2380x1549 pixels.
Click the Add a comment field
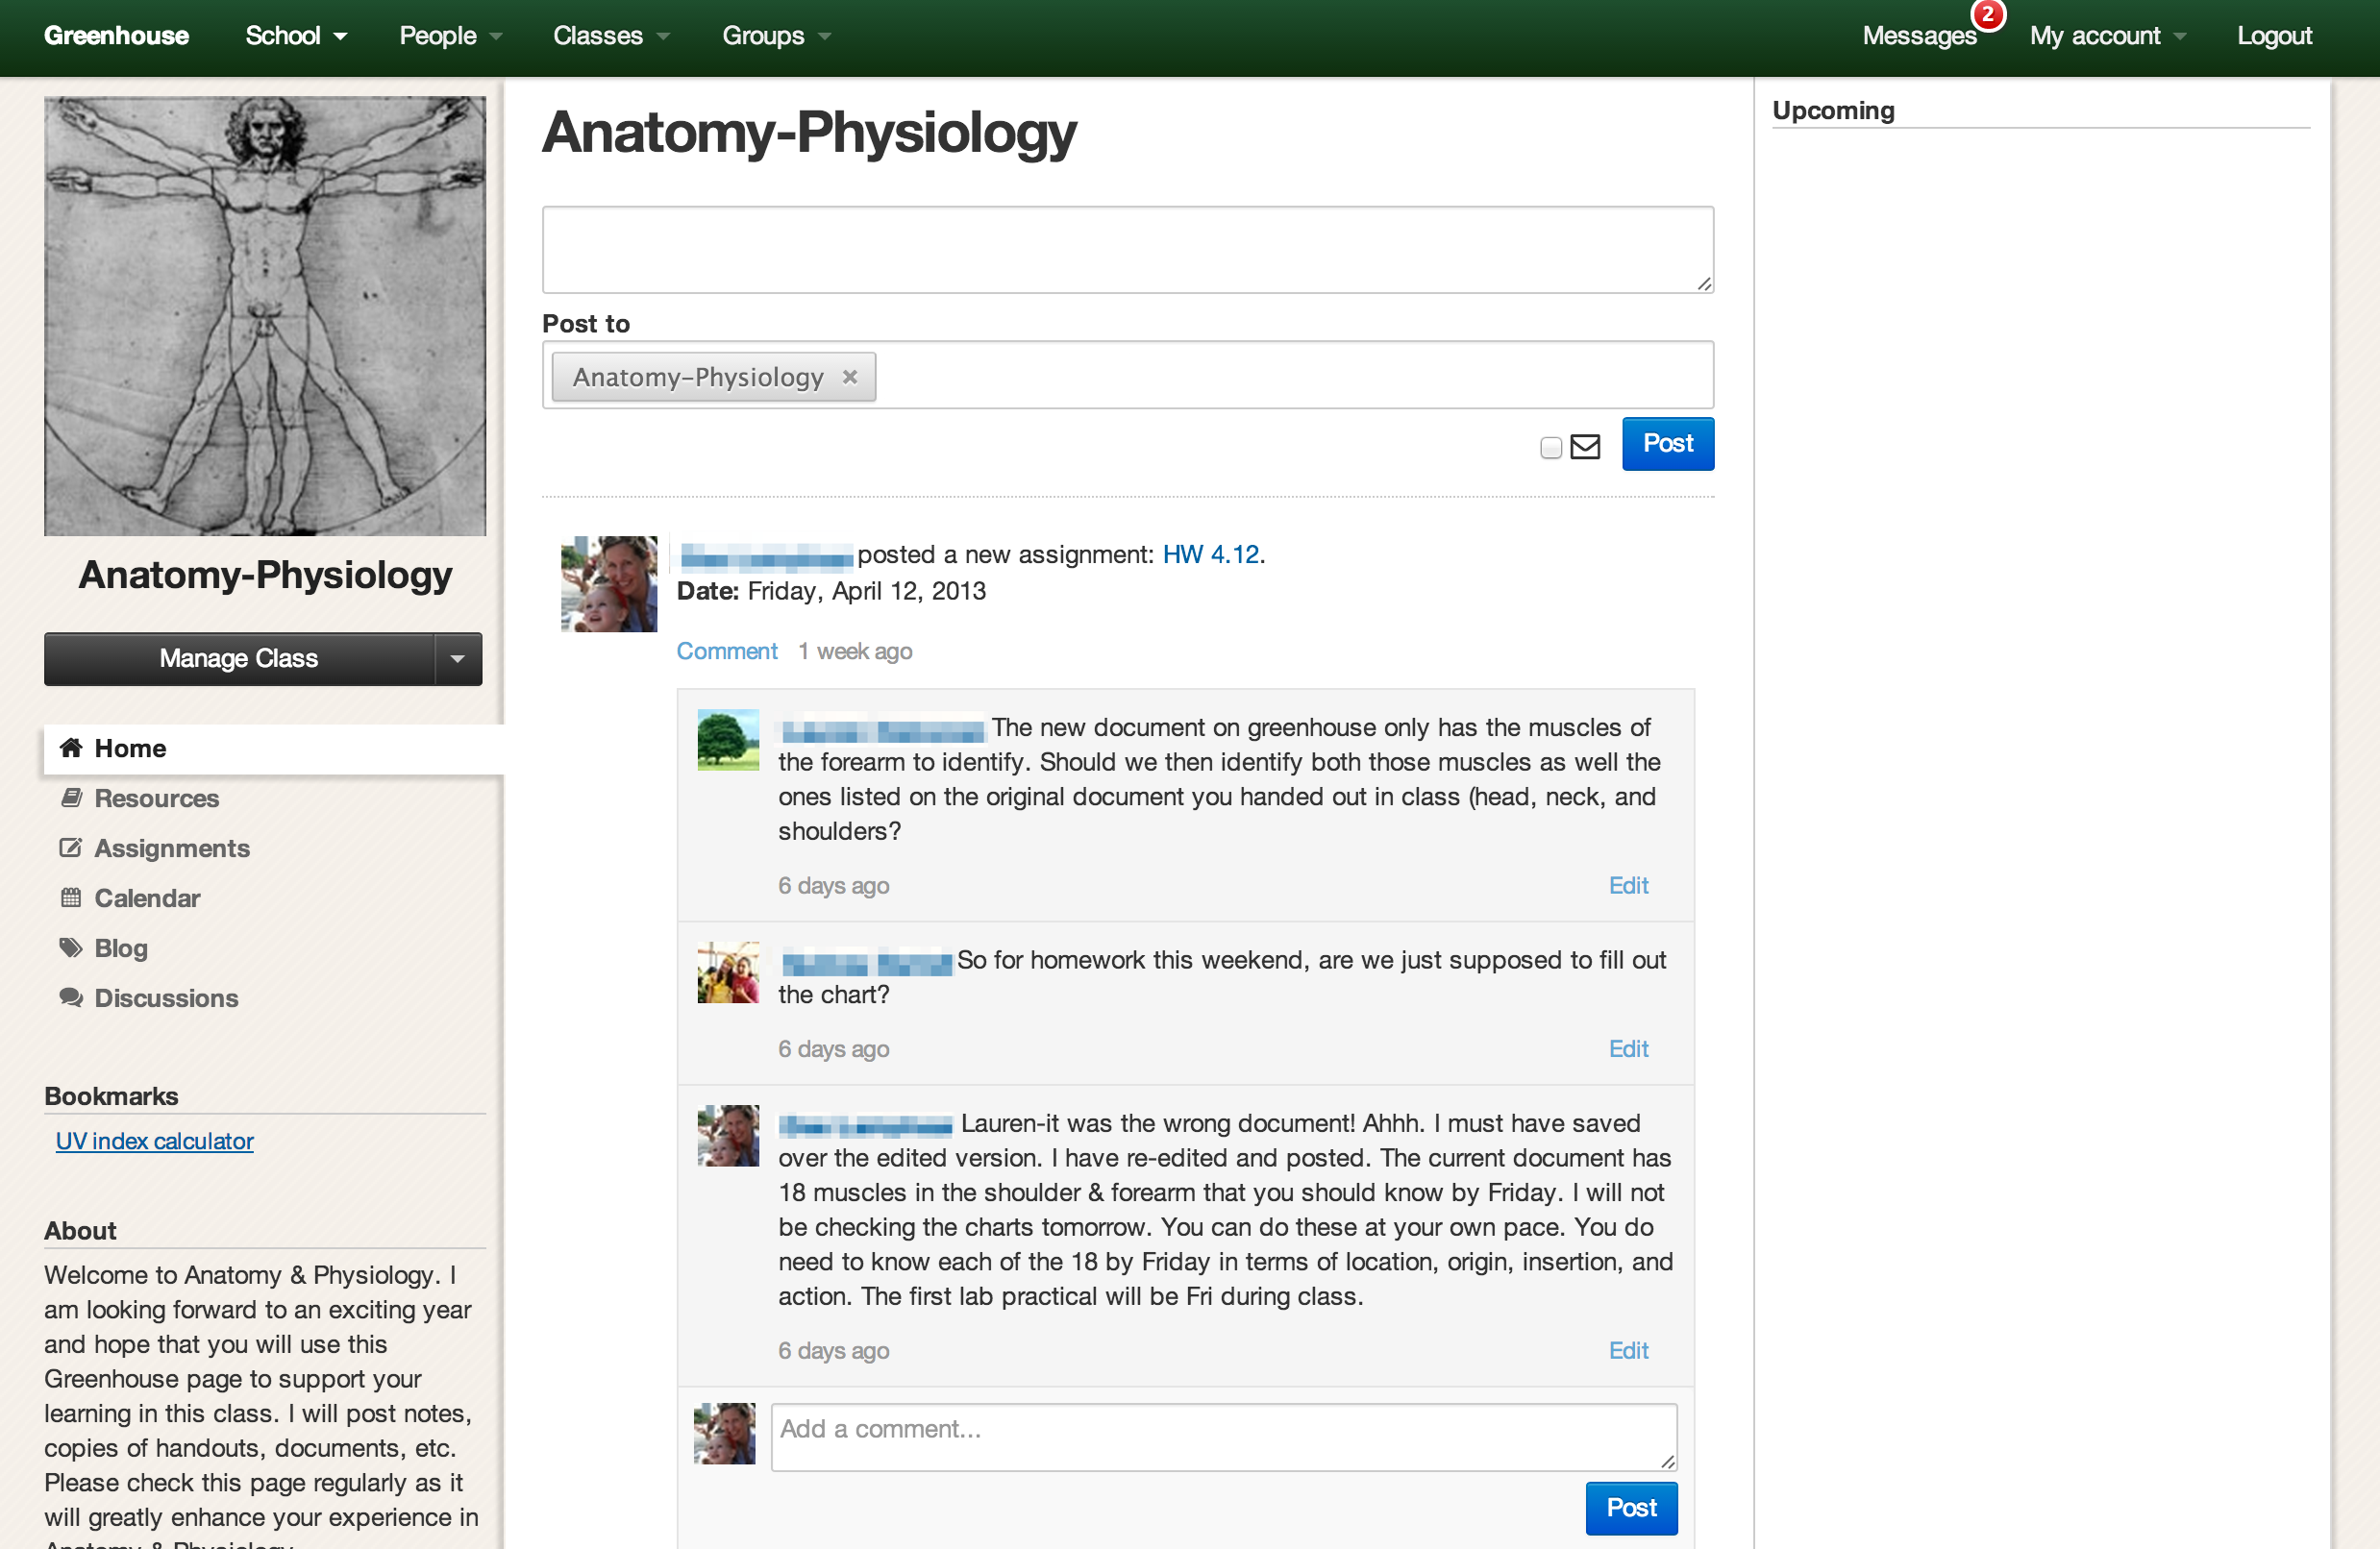click(1224, 1437)
